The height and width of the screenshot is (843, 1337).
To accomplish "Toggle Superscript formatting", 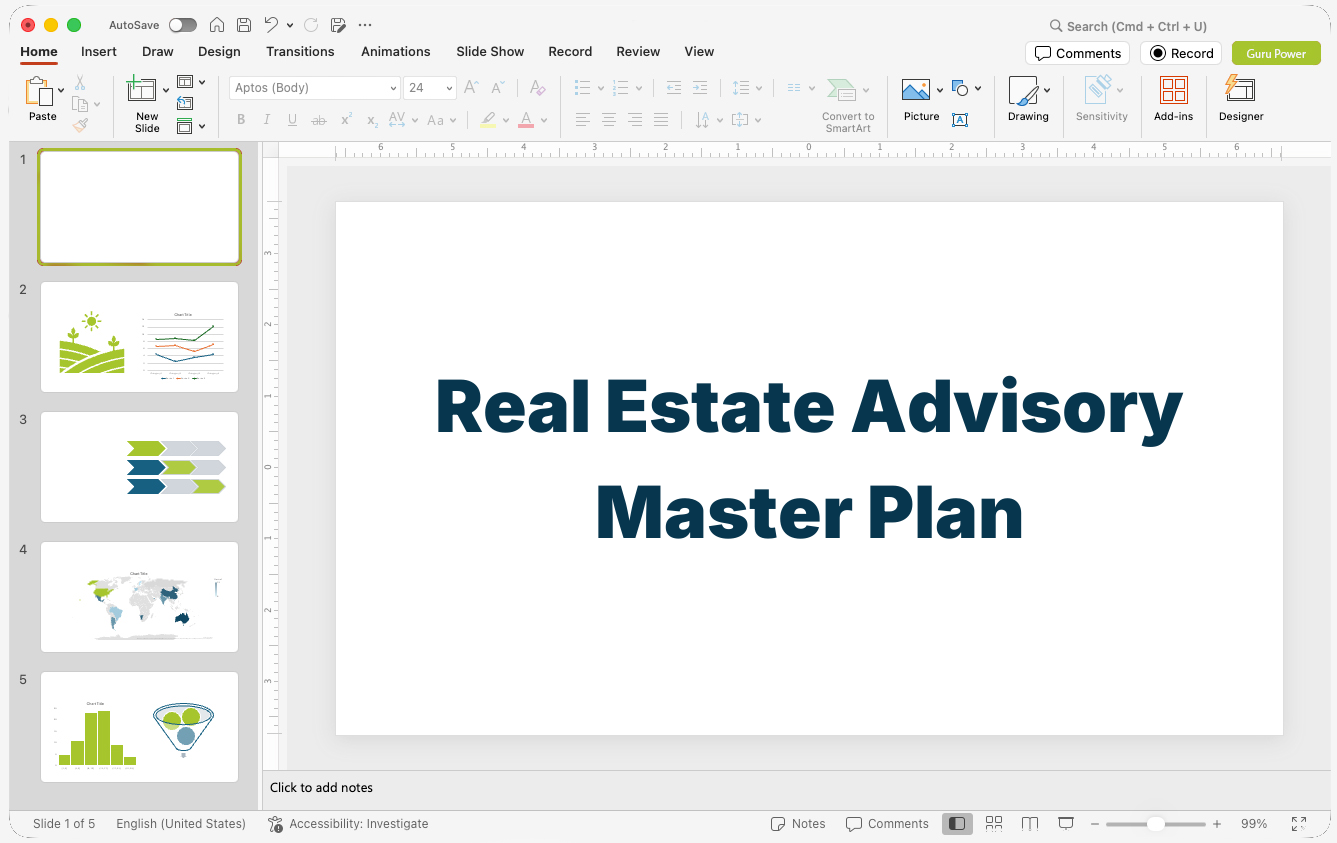I will [346, 120].
